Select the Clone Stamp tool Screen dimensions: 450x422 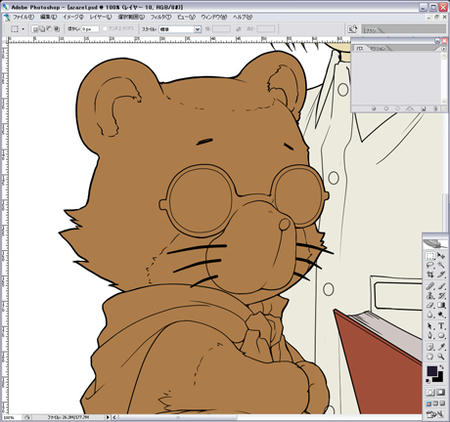[430, 296]
